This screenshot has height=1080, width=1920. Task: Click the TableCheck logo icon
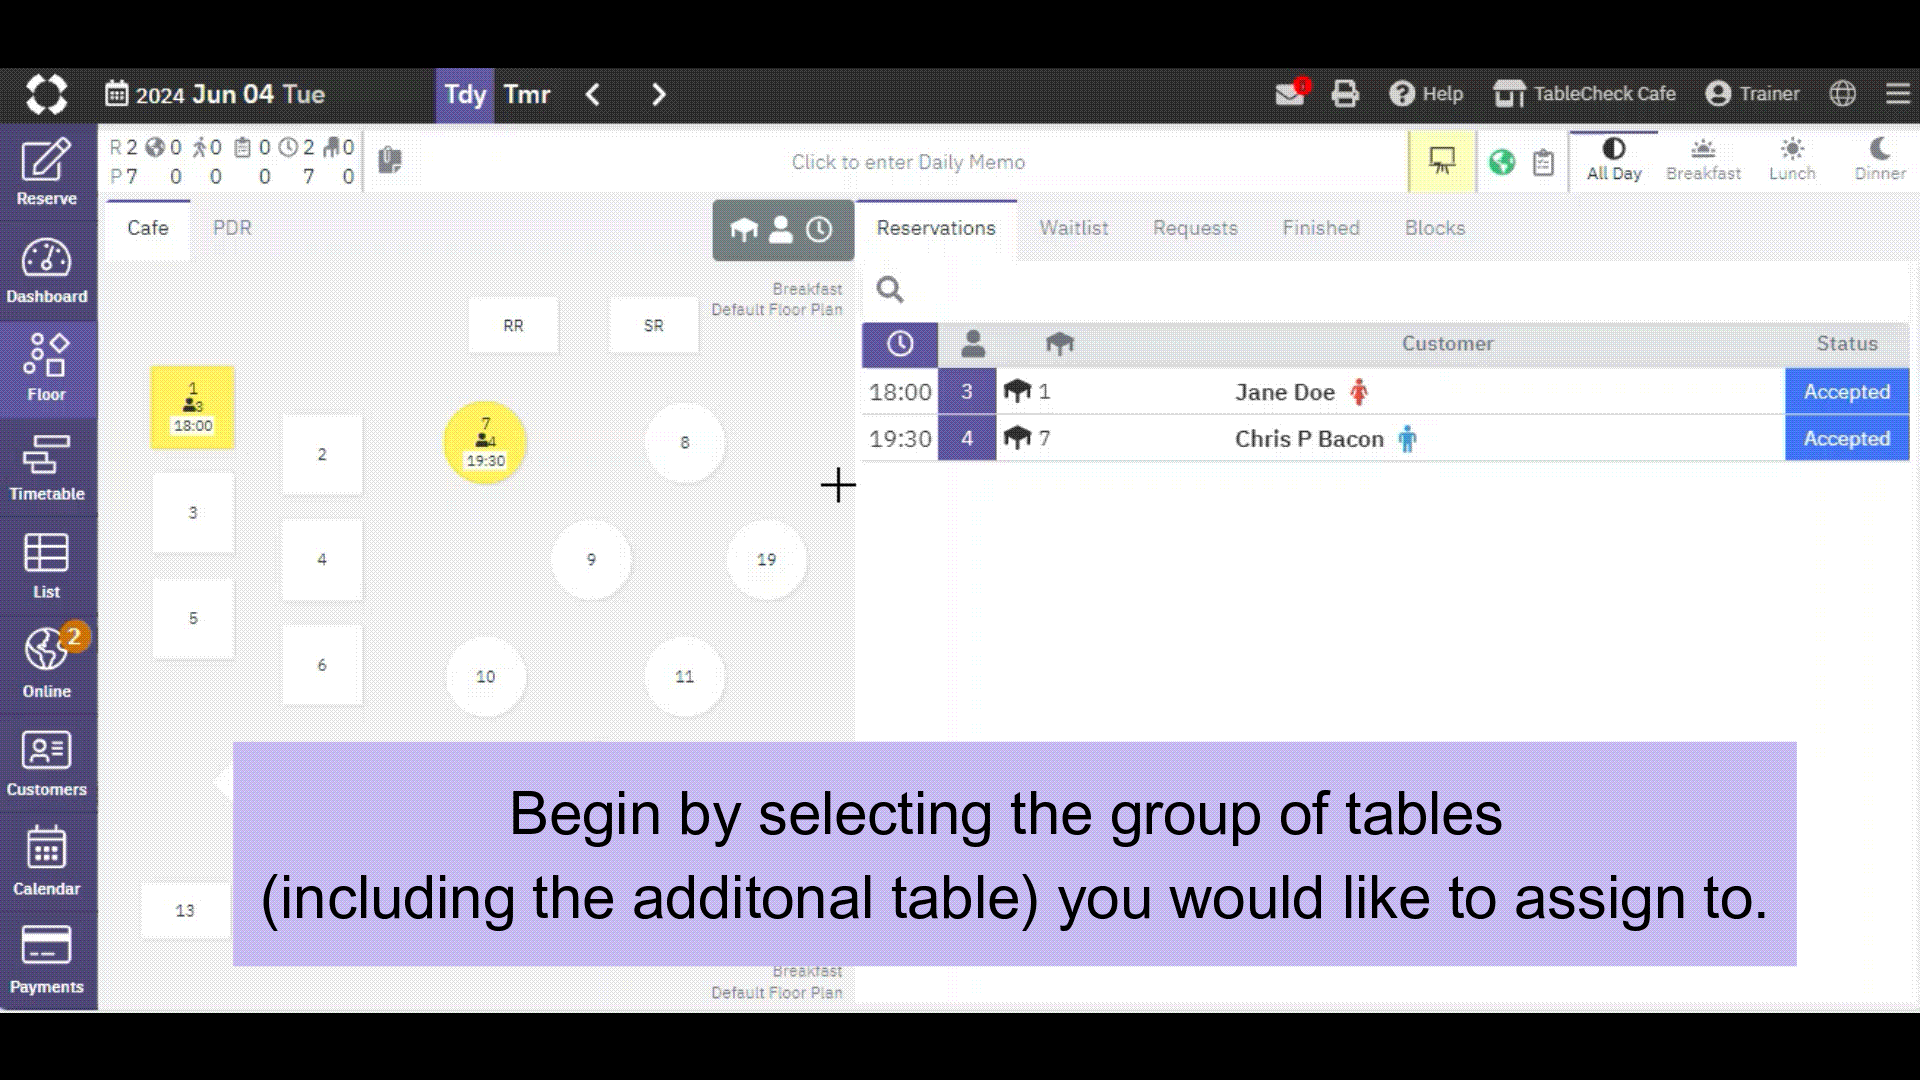[46, 94]
